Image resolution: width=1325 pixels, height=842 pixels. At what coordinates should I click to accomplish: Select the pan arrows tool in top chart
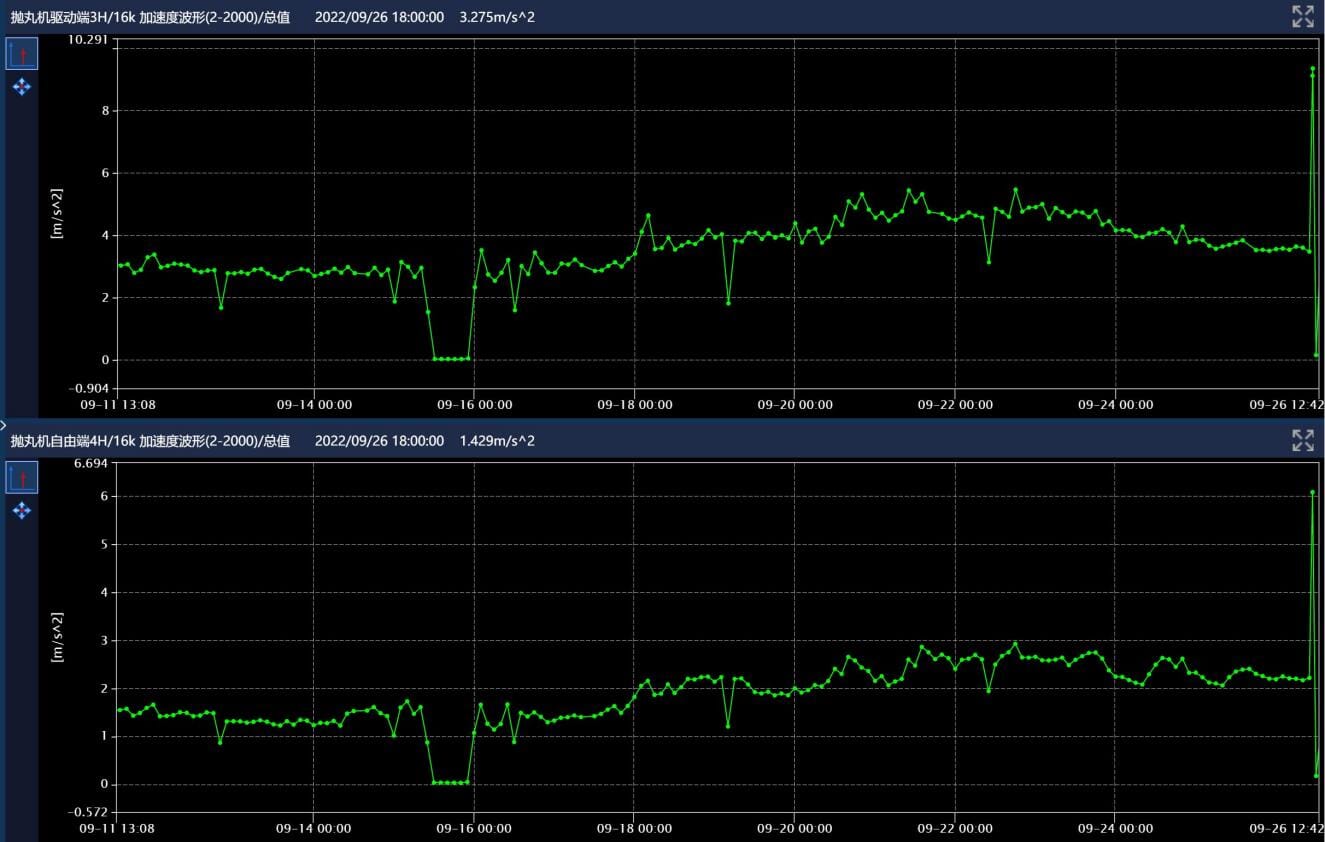[x=22, y=87]
